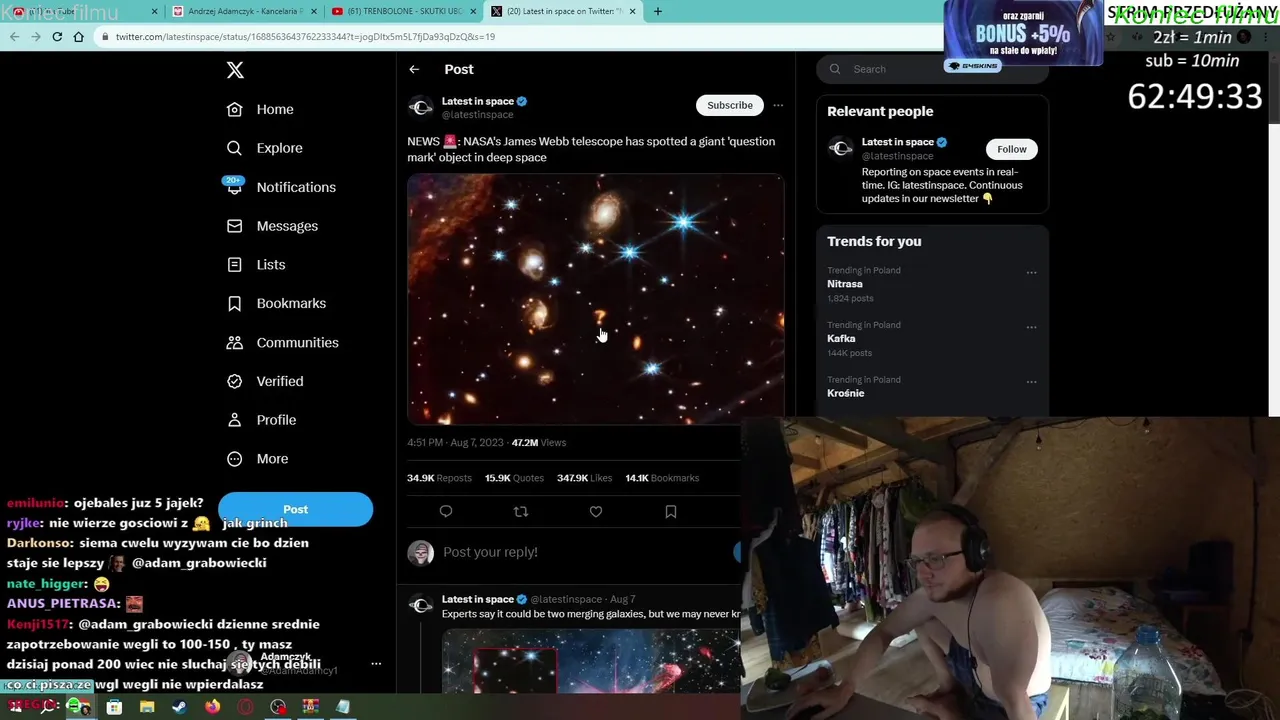Viewport: 1280px width, 720px height.
Task: Click the browser forward button
Action: tap(36, 37)
